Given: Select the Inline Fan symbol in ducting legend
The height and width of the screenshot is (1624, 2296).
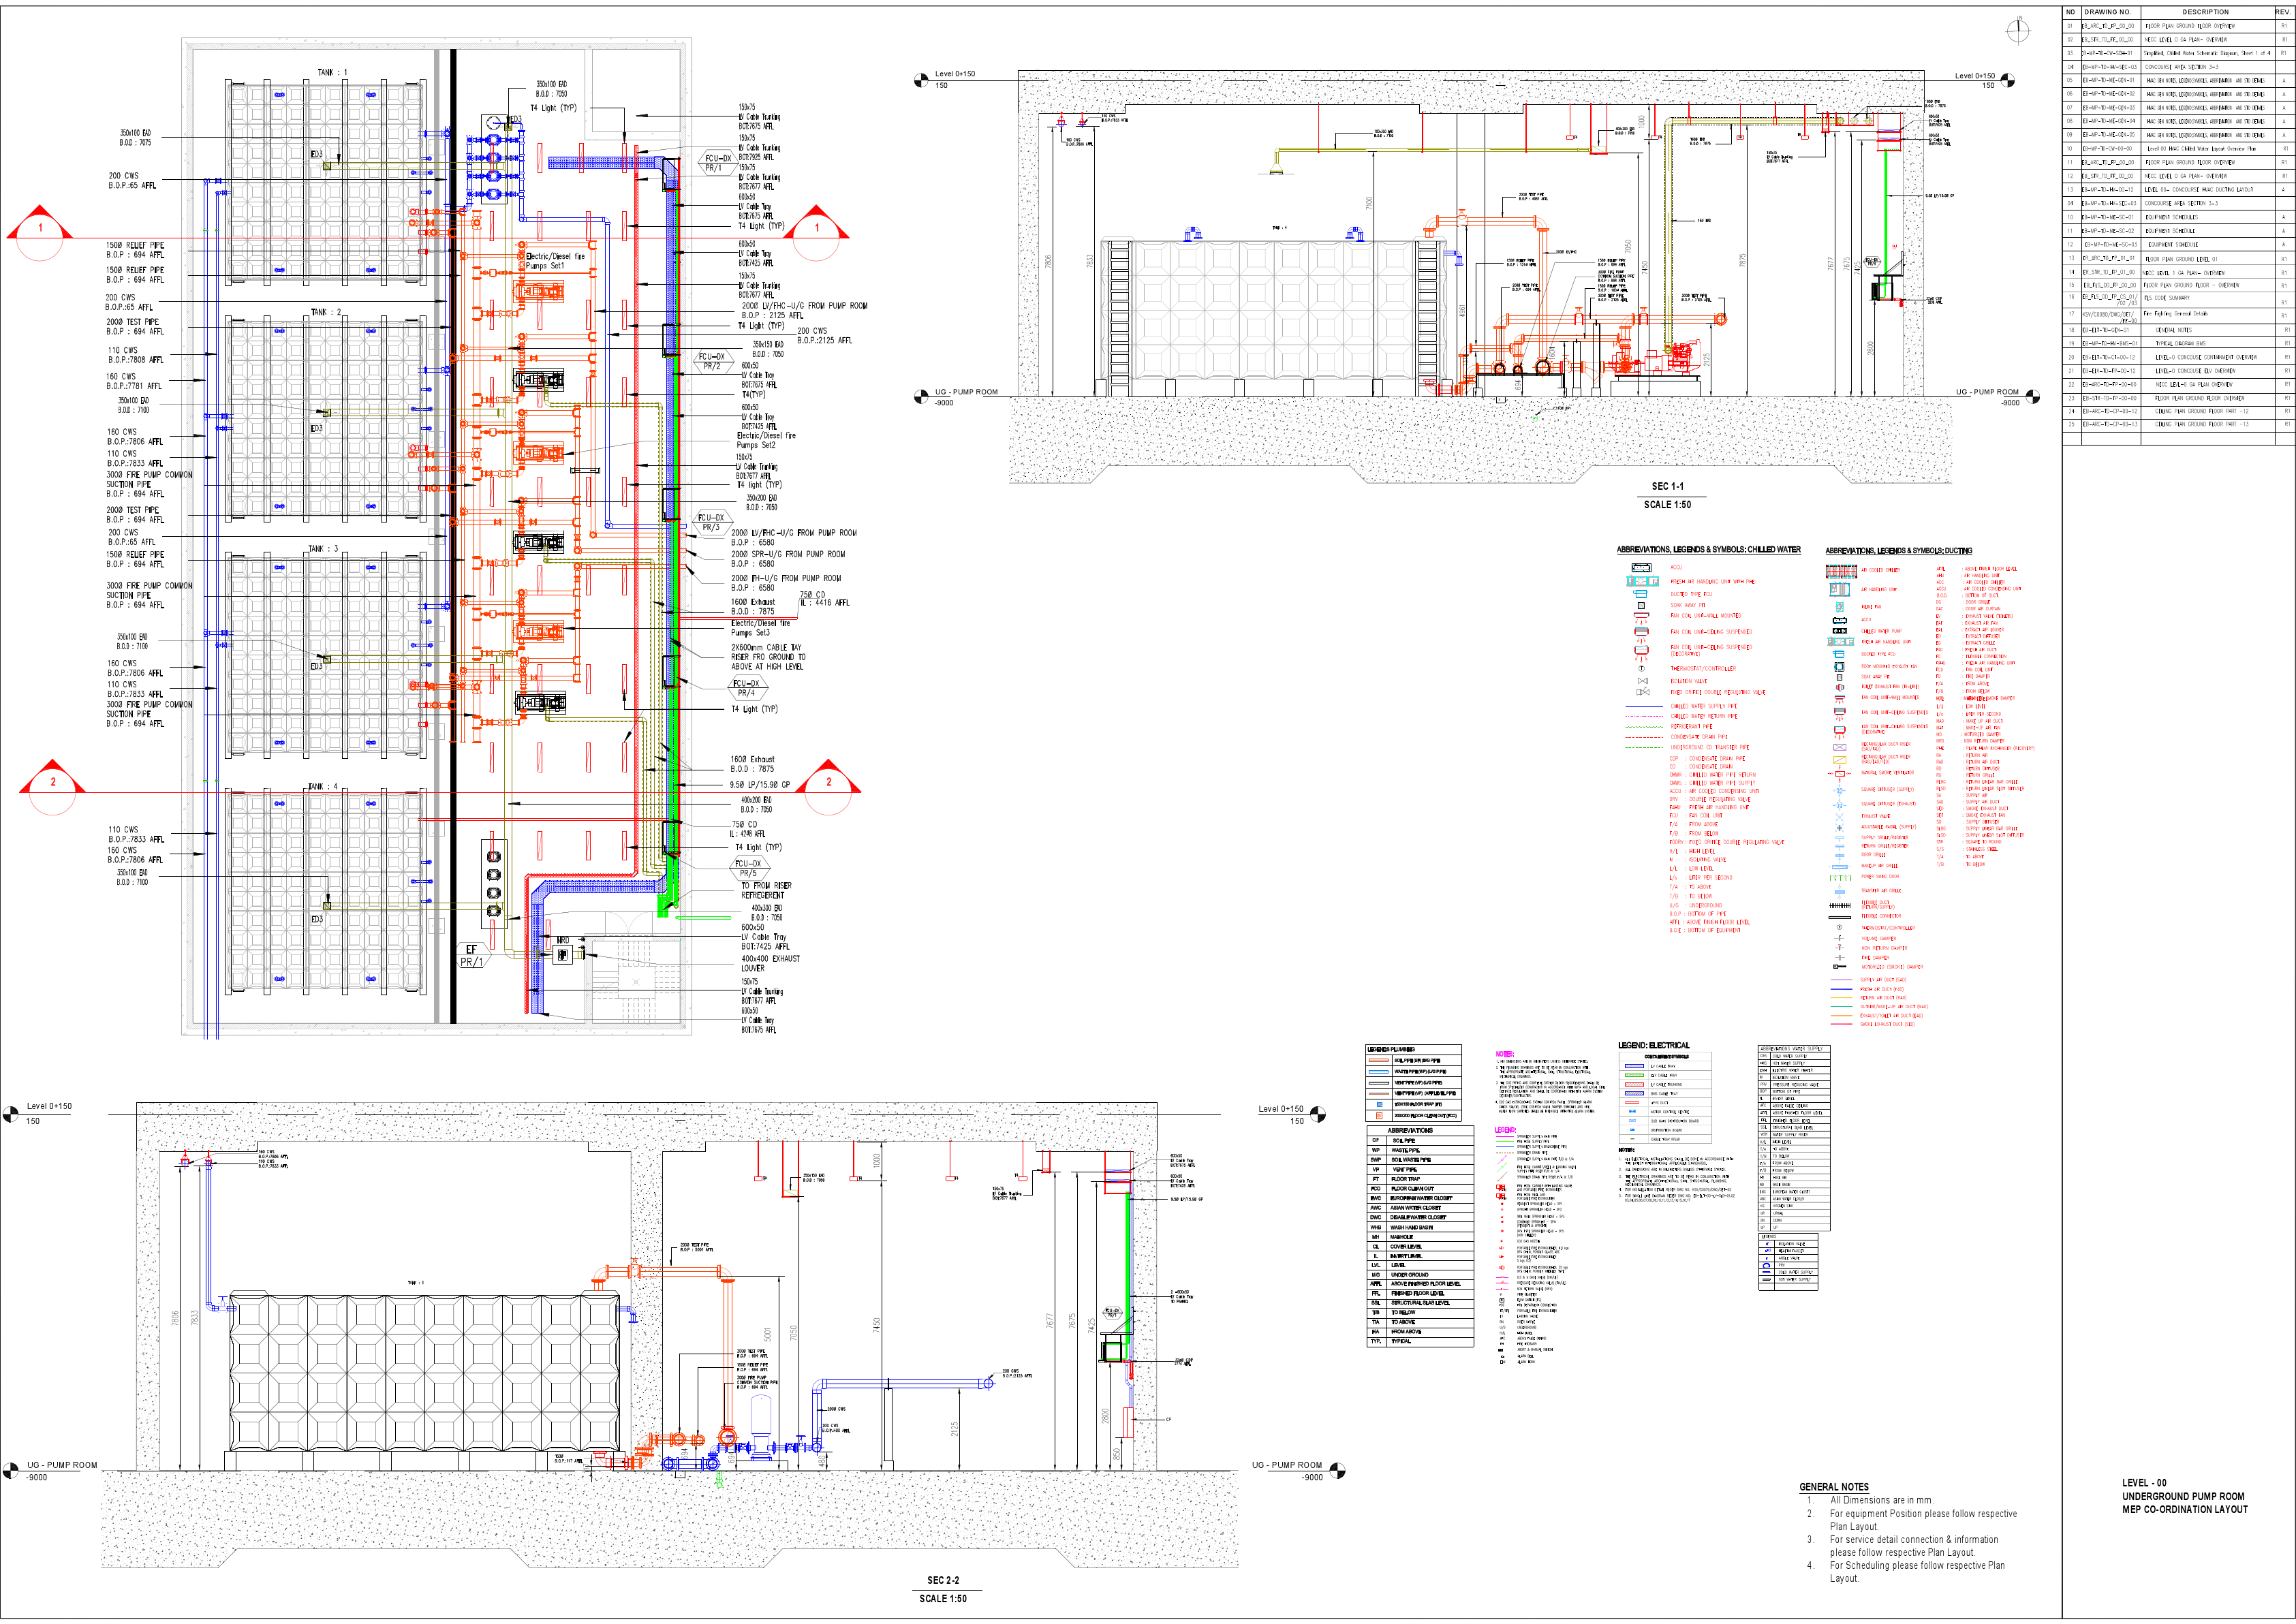Looking at the screenshot, I should [1840, 606].
